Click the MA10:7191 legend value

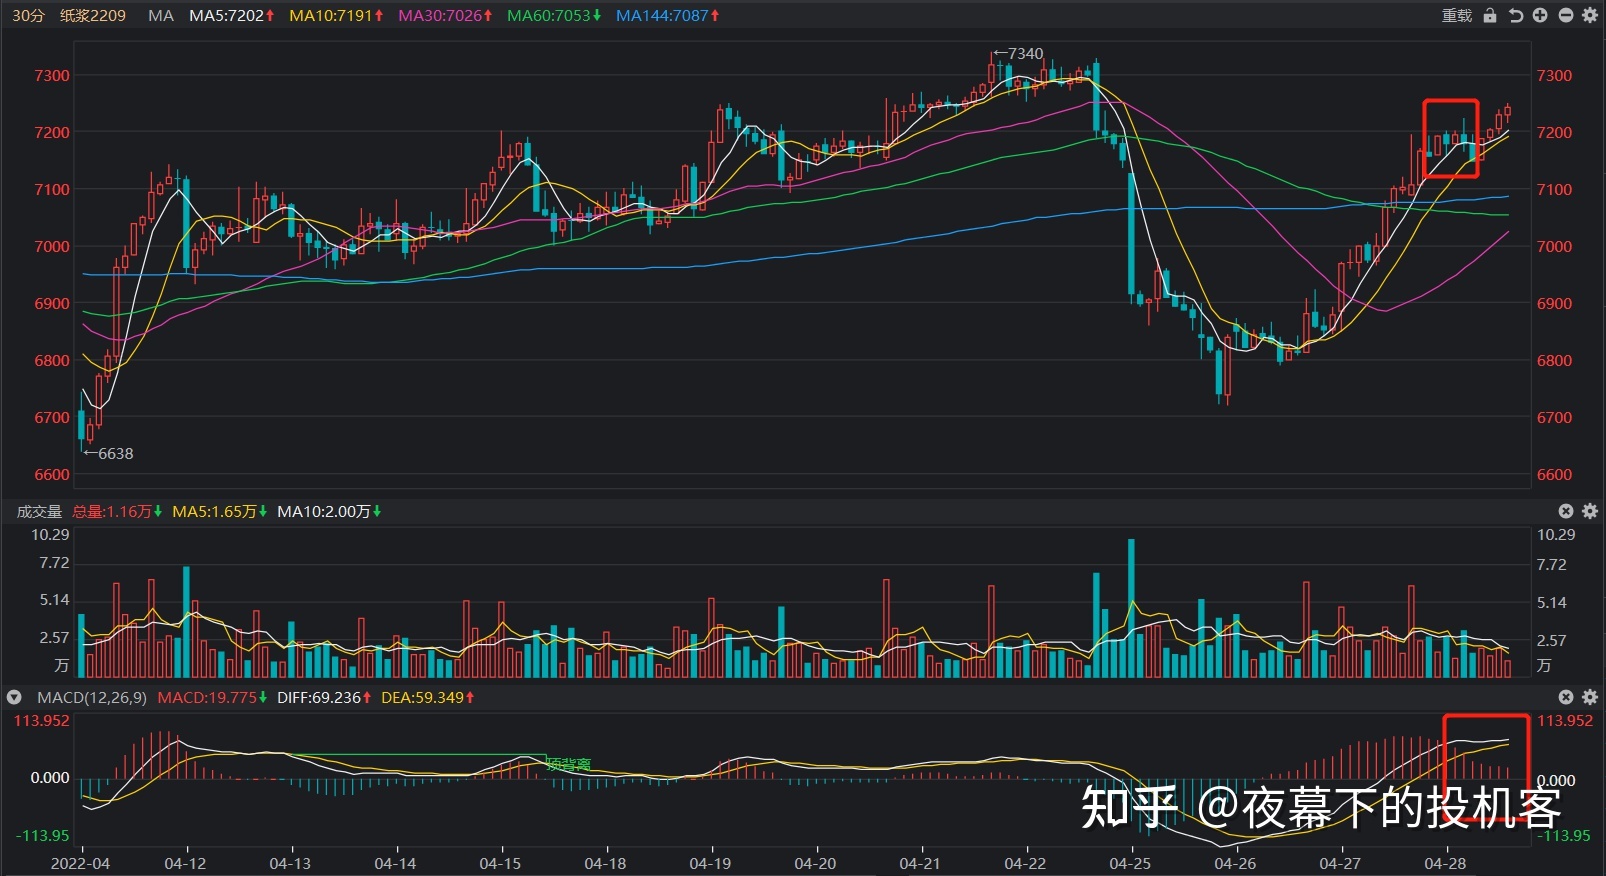pos(336,15)
